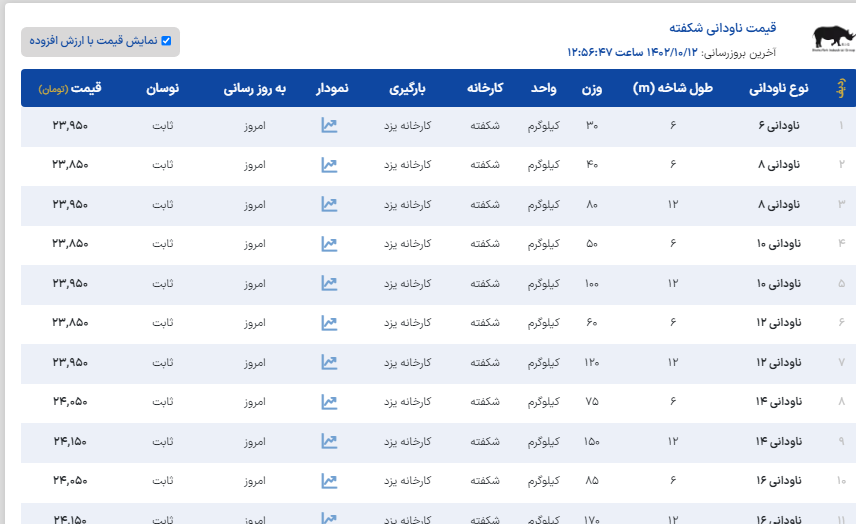Open chart icon for ناودانی 12 weighing 60 kg

tap(329, 323)
